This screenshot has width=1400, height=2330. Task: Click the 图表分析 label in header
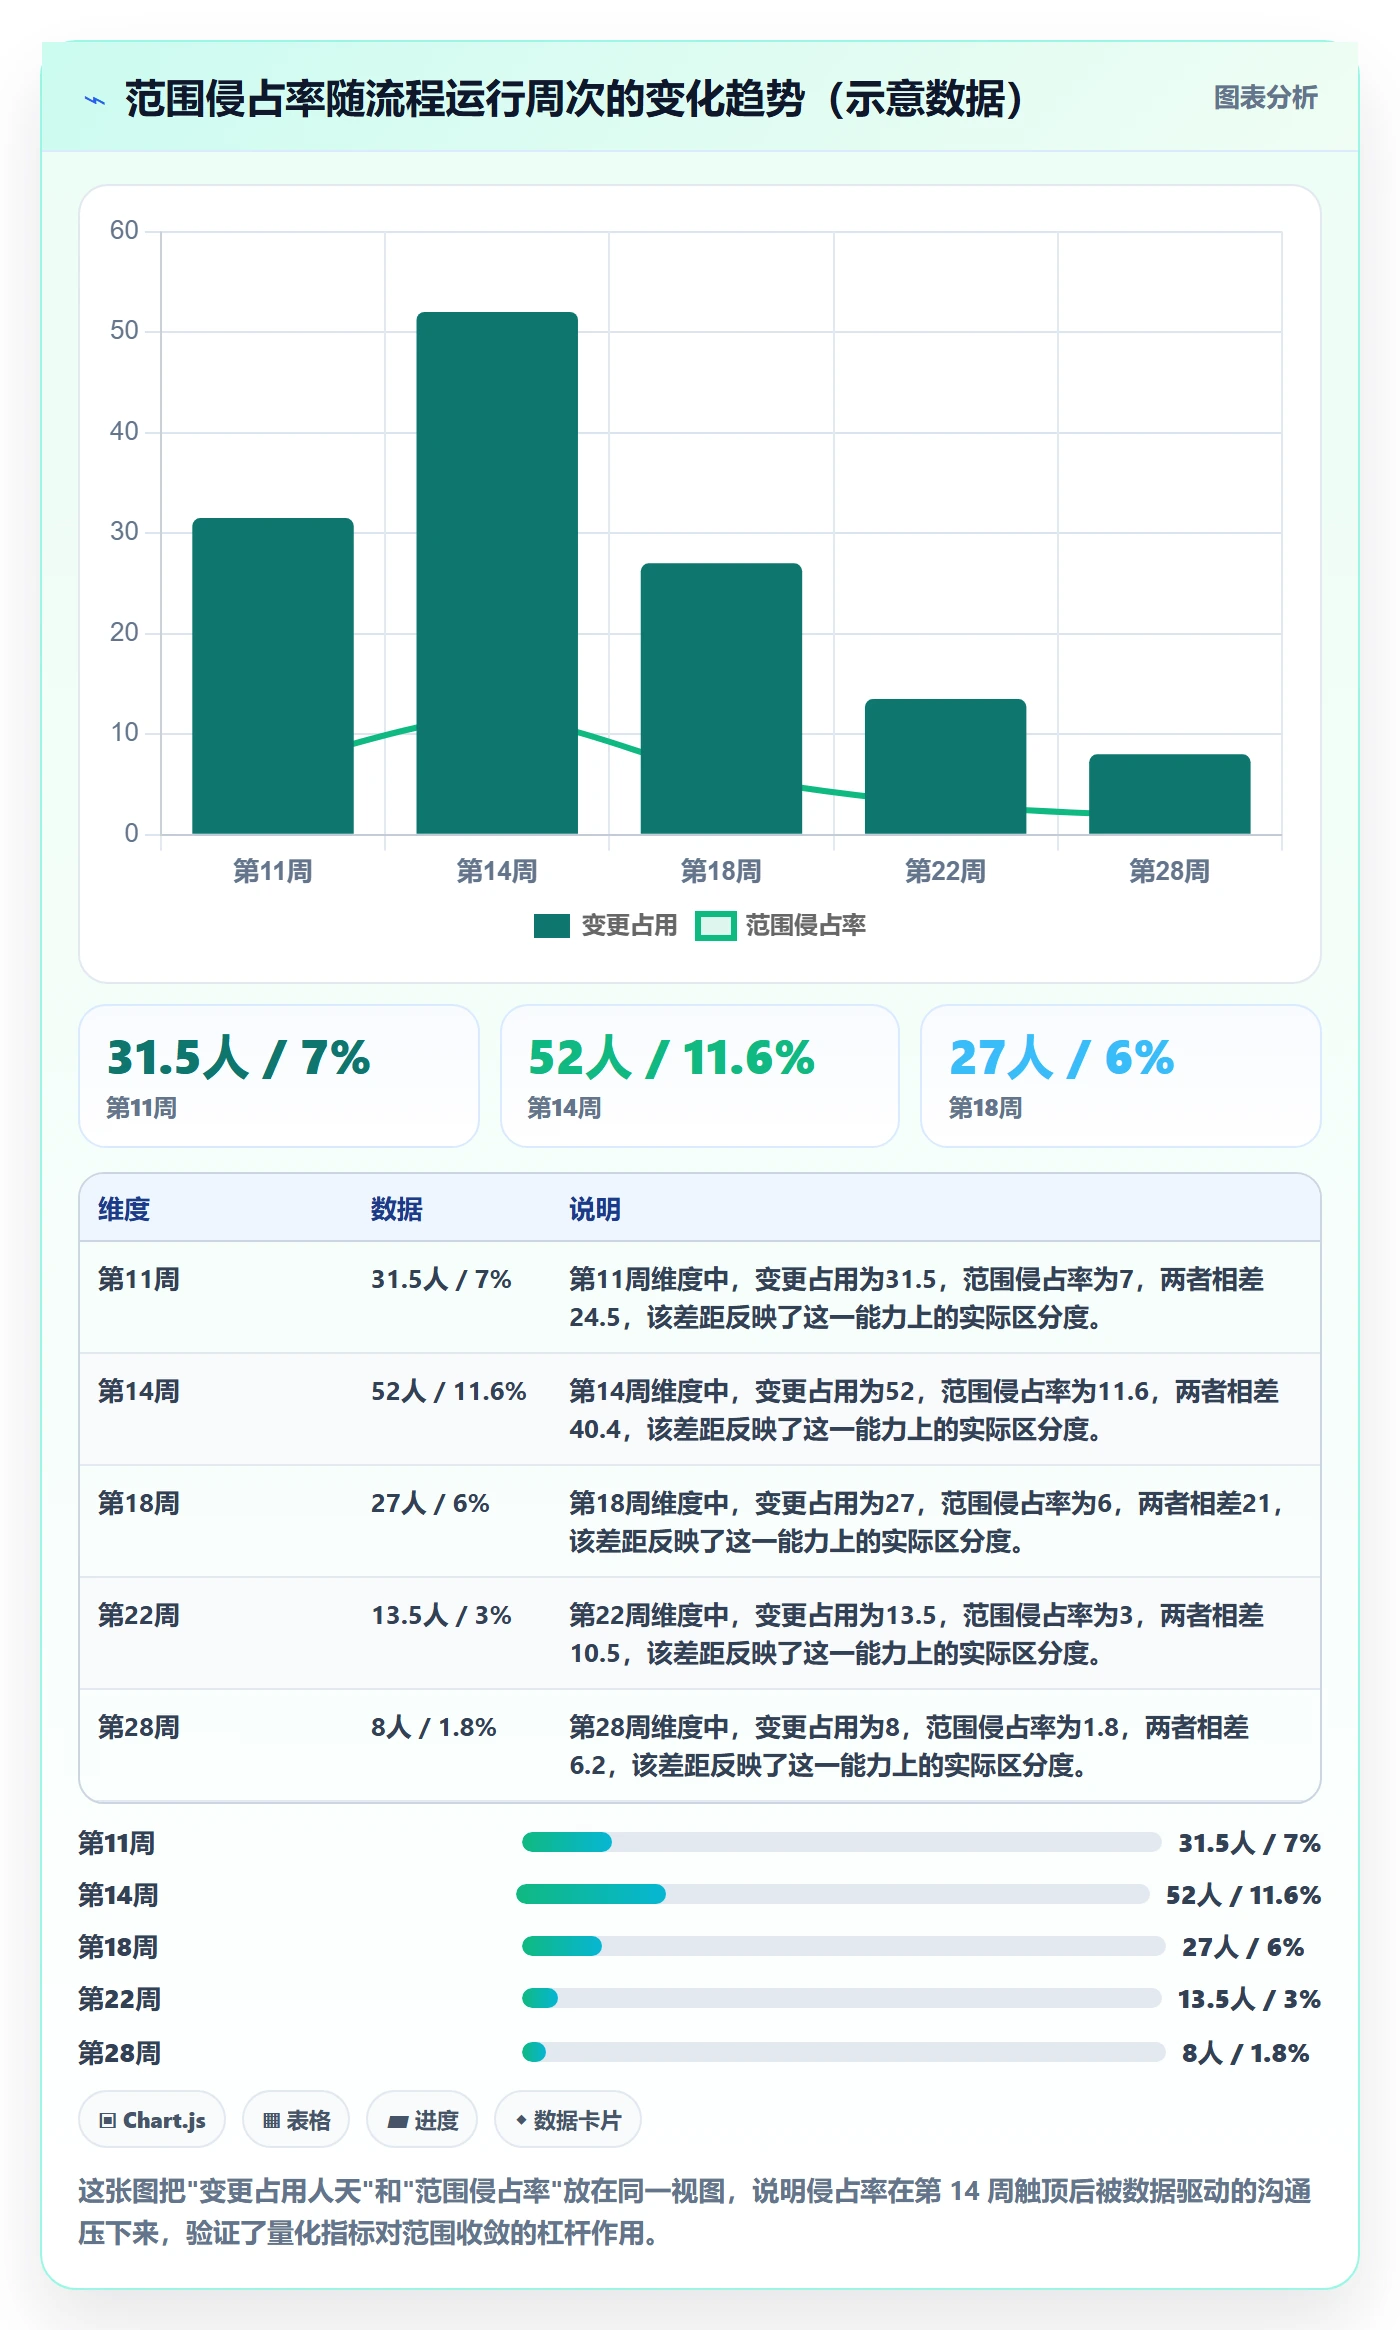(x=1265, y=98)
